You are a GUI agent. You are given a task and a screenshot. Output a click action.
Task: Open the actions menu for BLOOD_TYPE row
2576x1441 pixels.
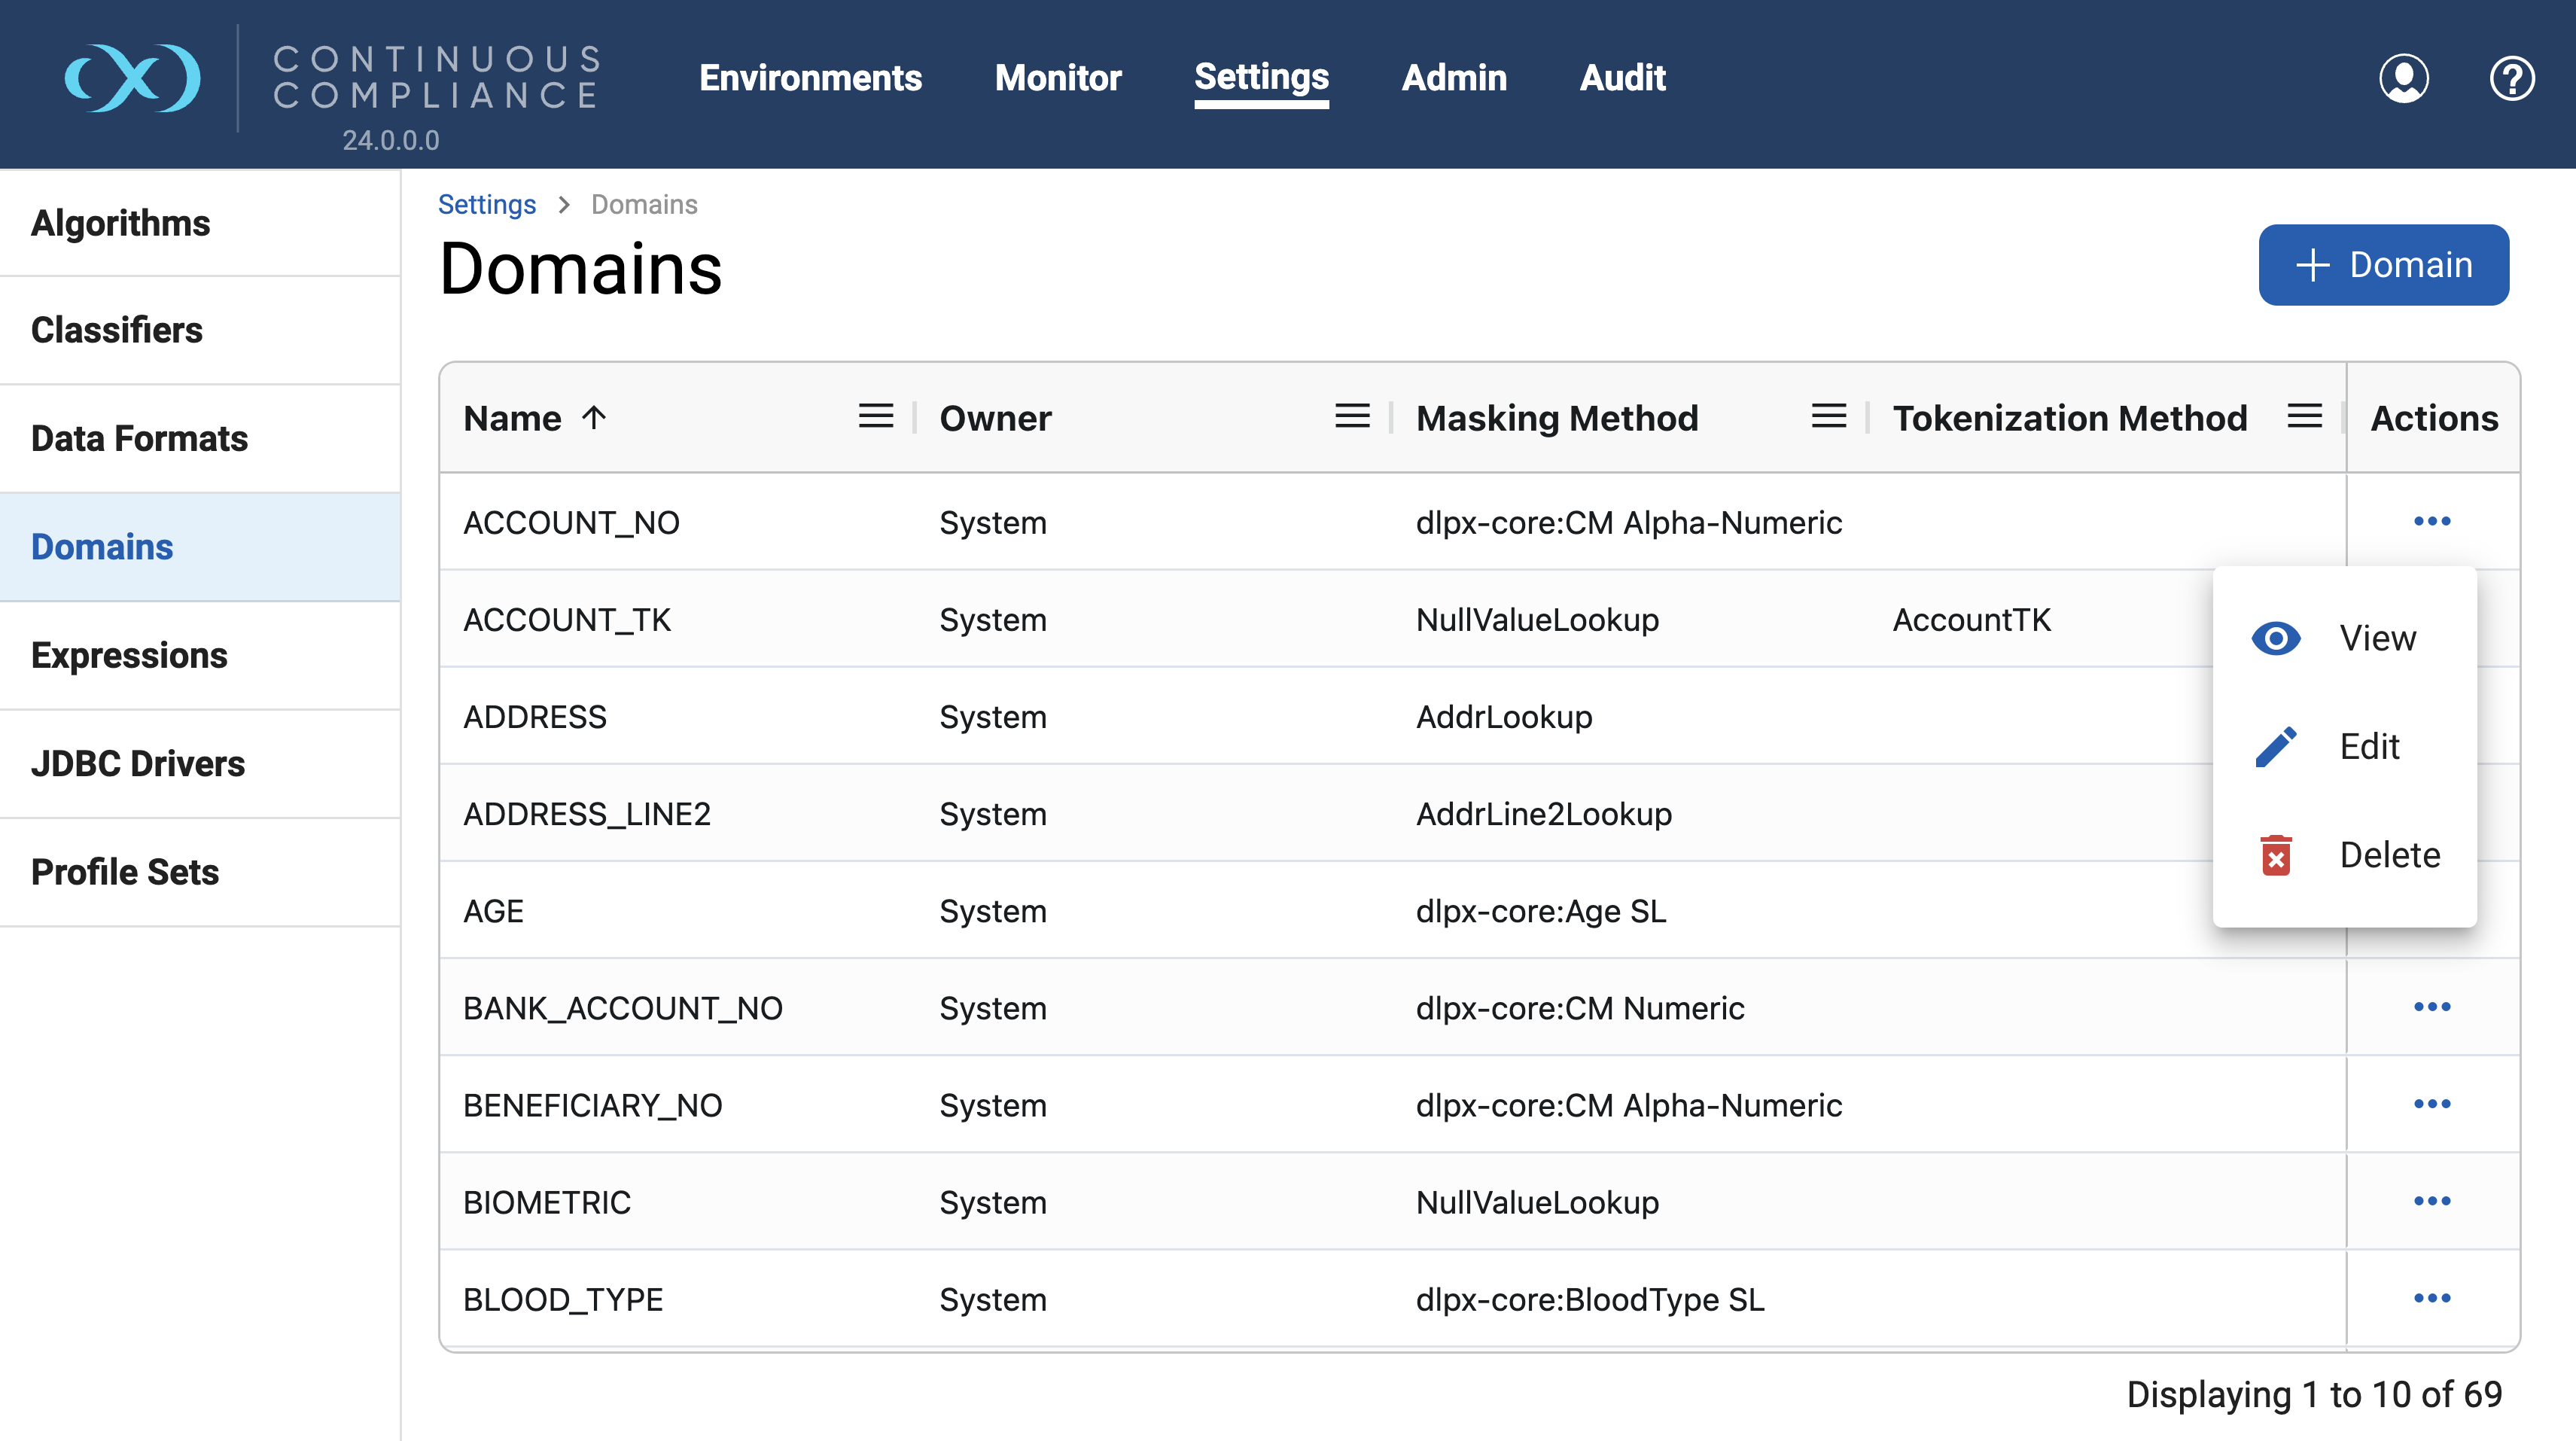click(2432, 1299)
